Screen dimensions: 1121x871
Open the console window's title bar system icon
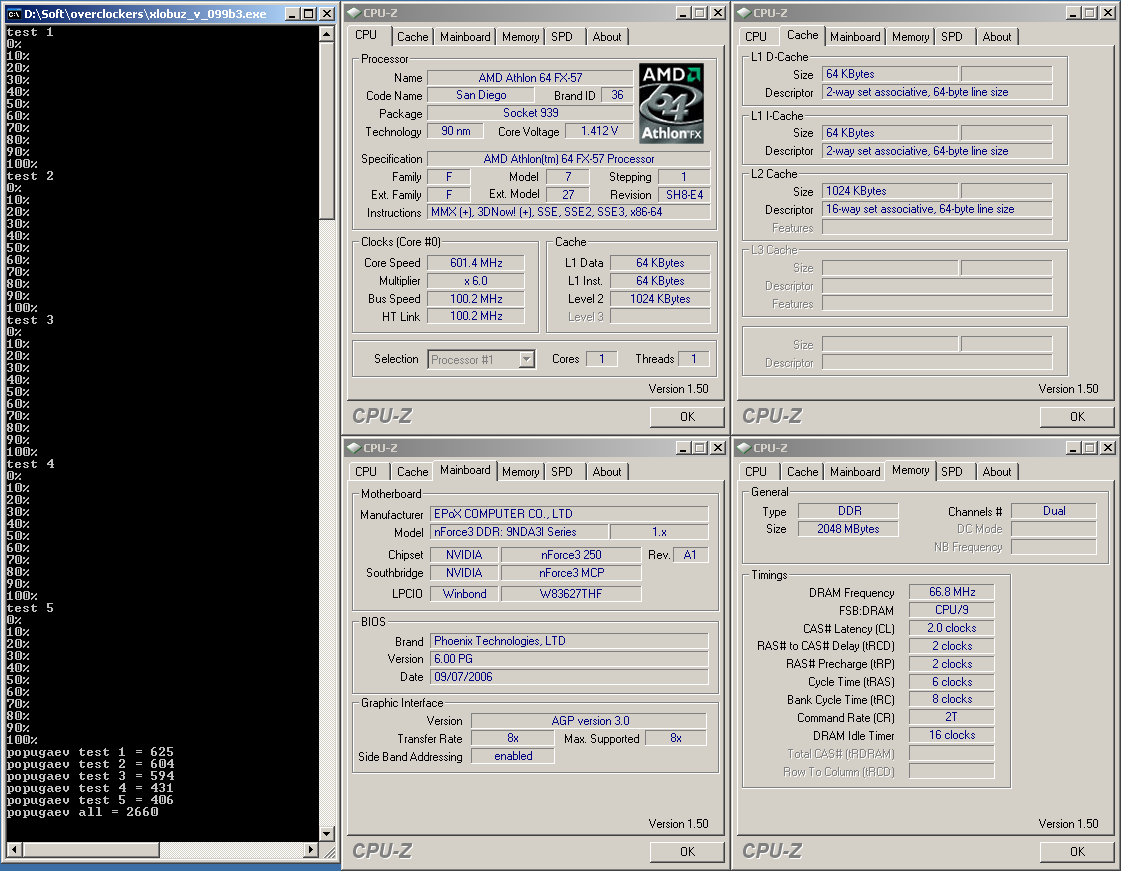14,14
